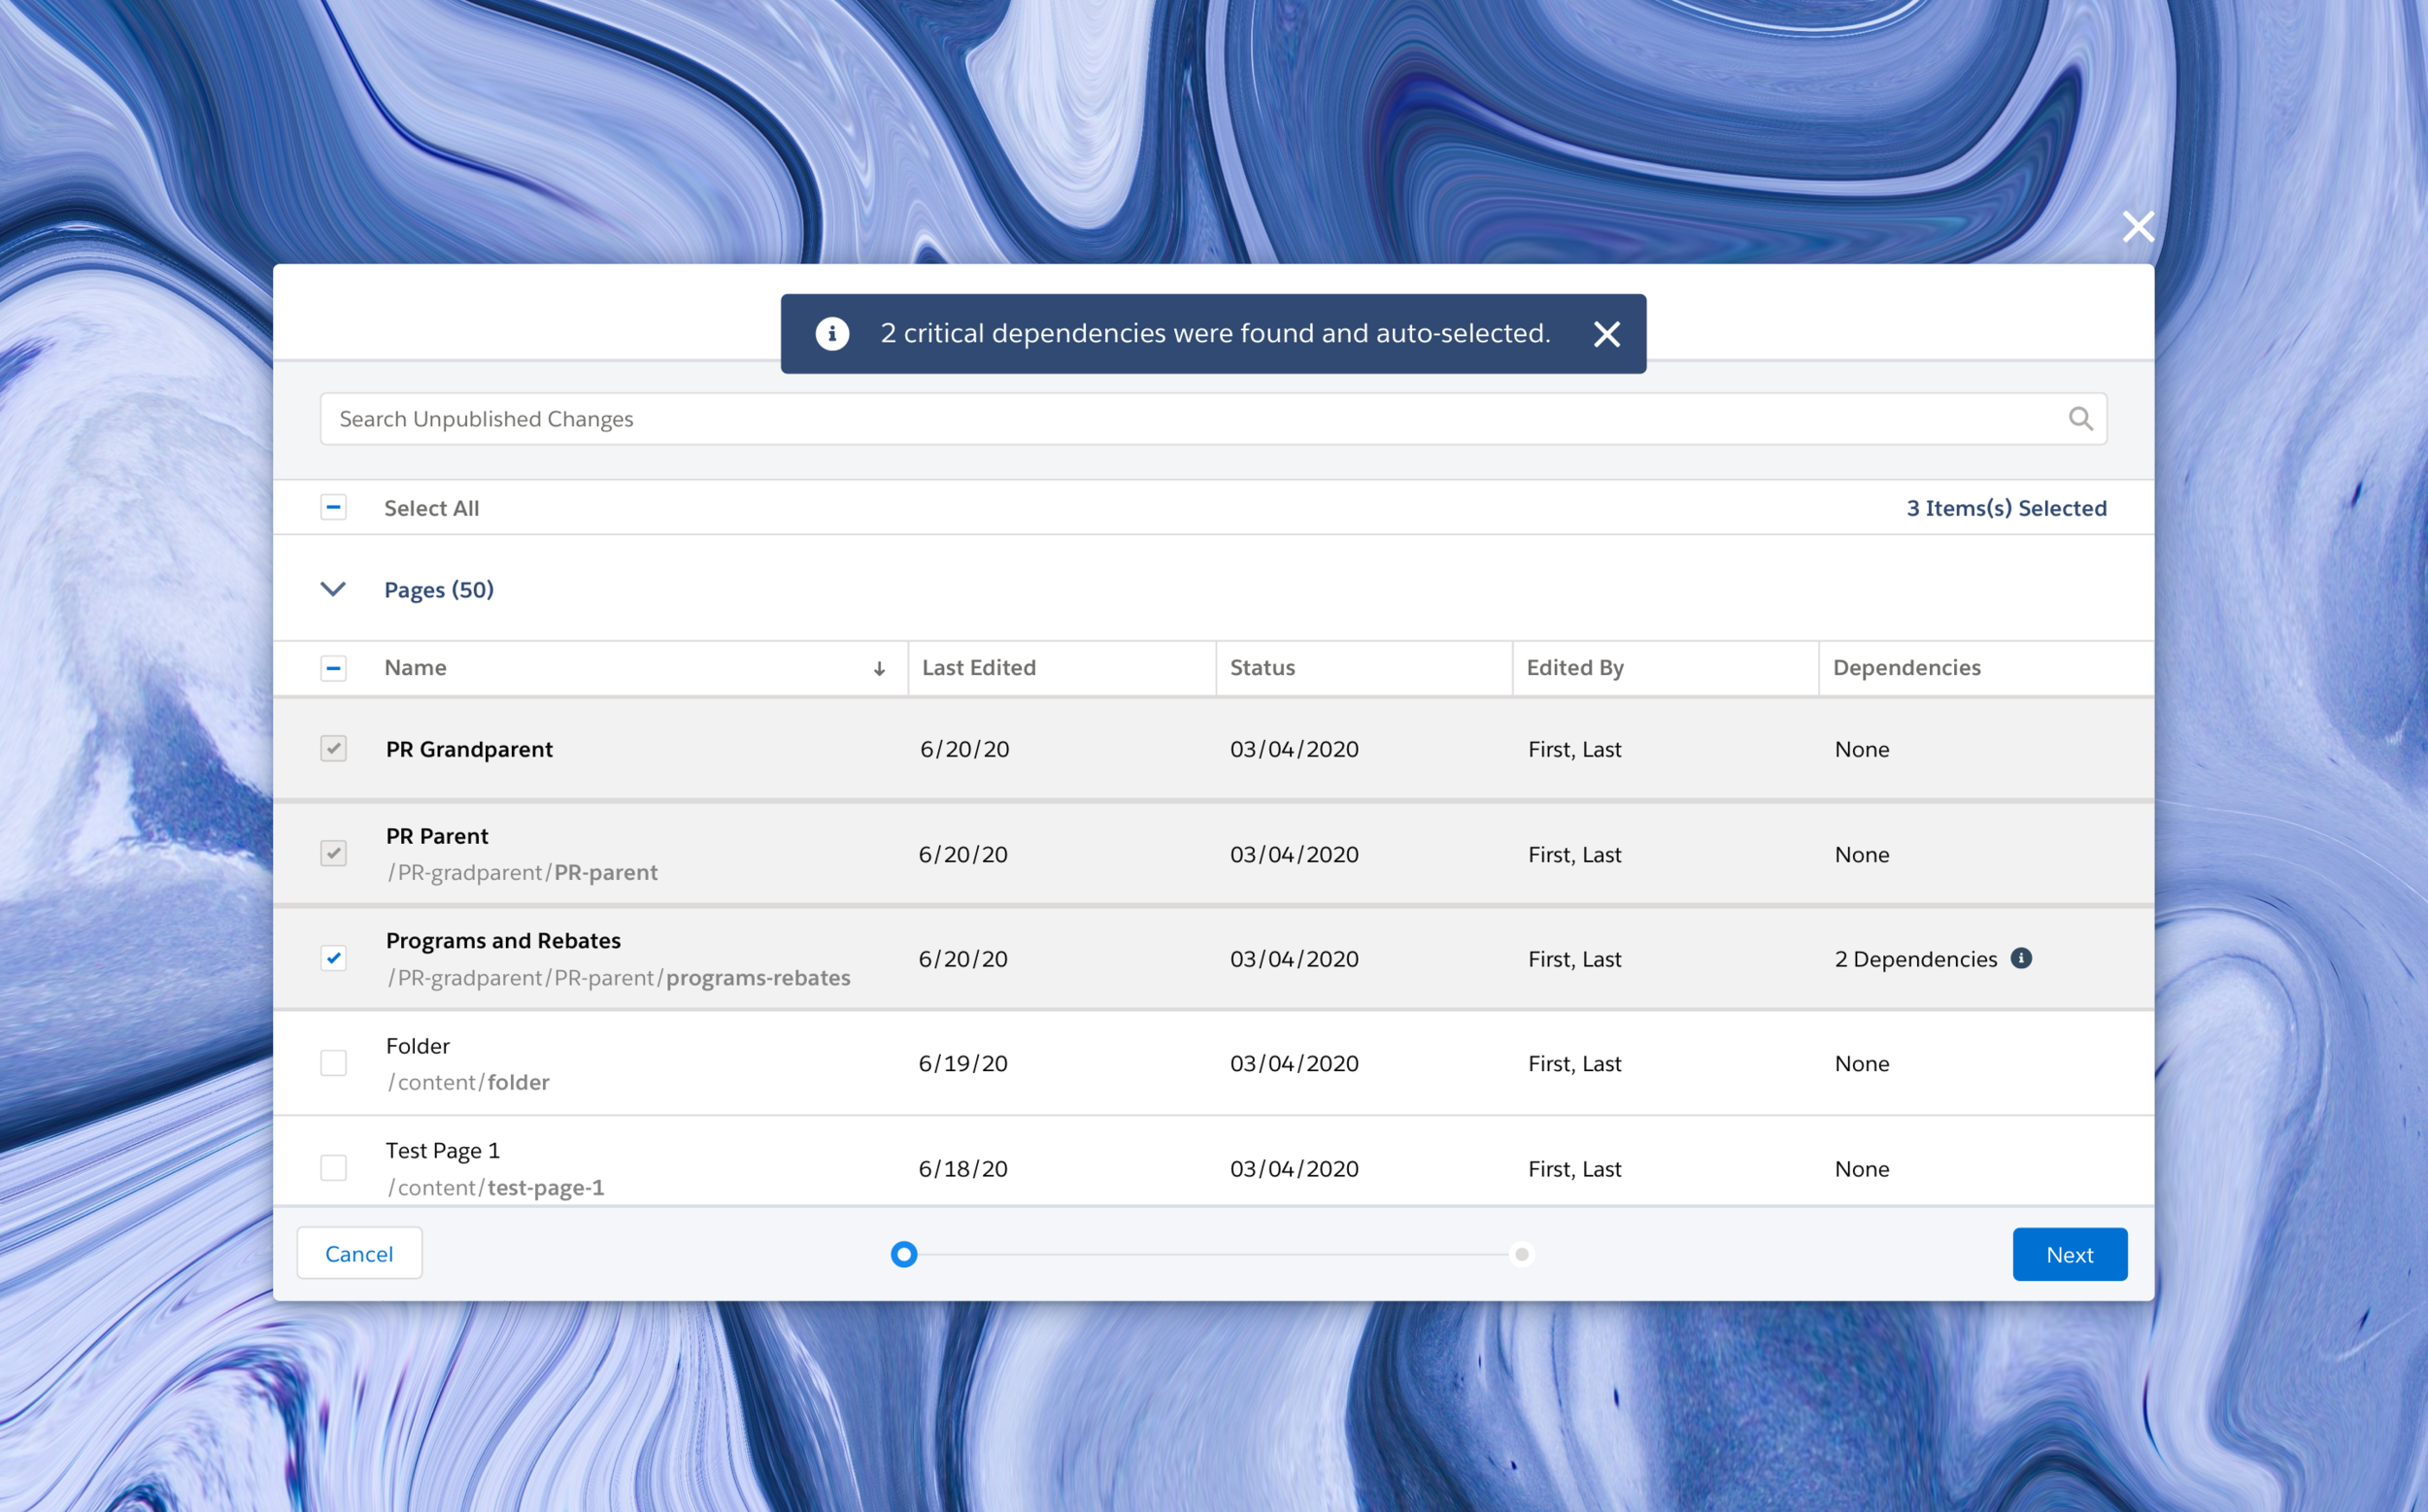Click the info icon in the notification banner
The height and width of the screenshot is (1512, 2428).
[x=832, y=333]
